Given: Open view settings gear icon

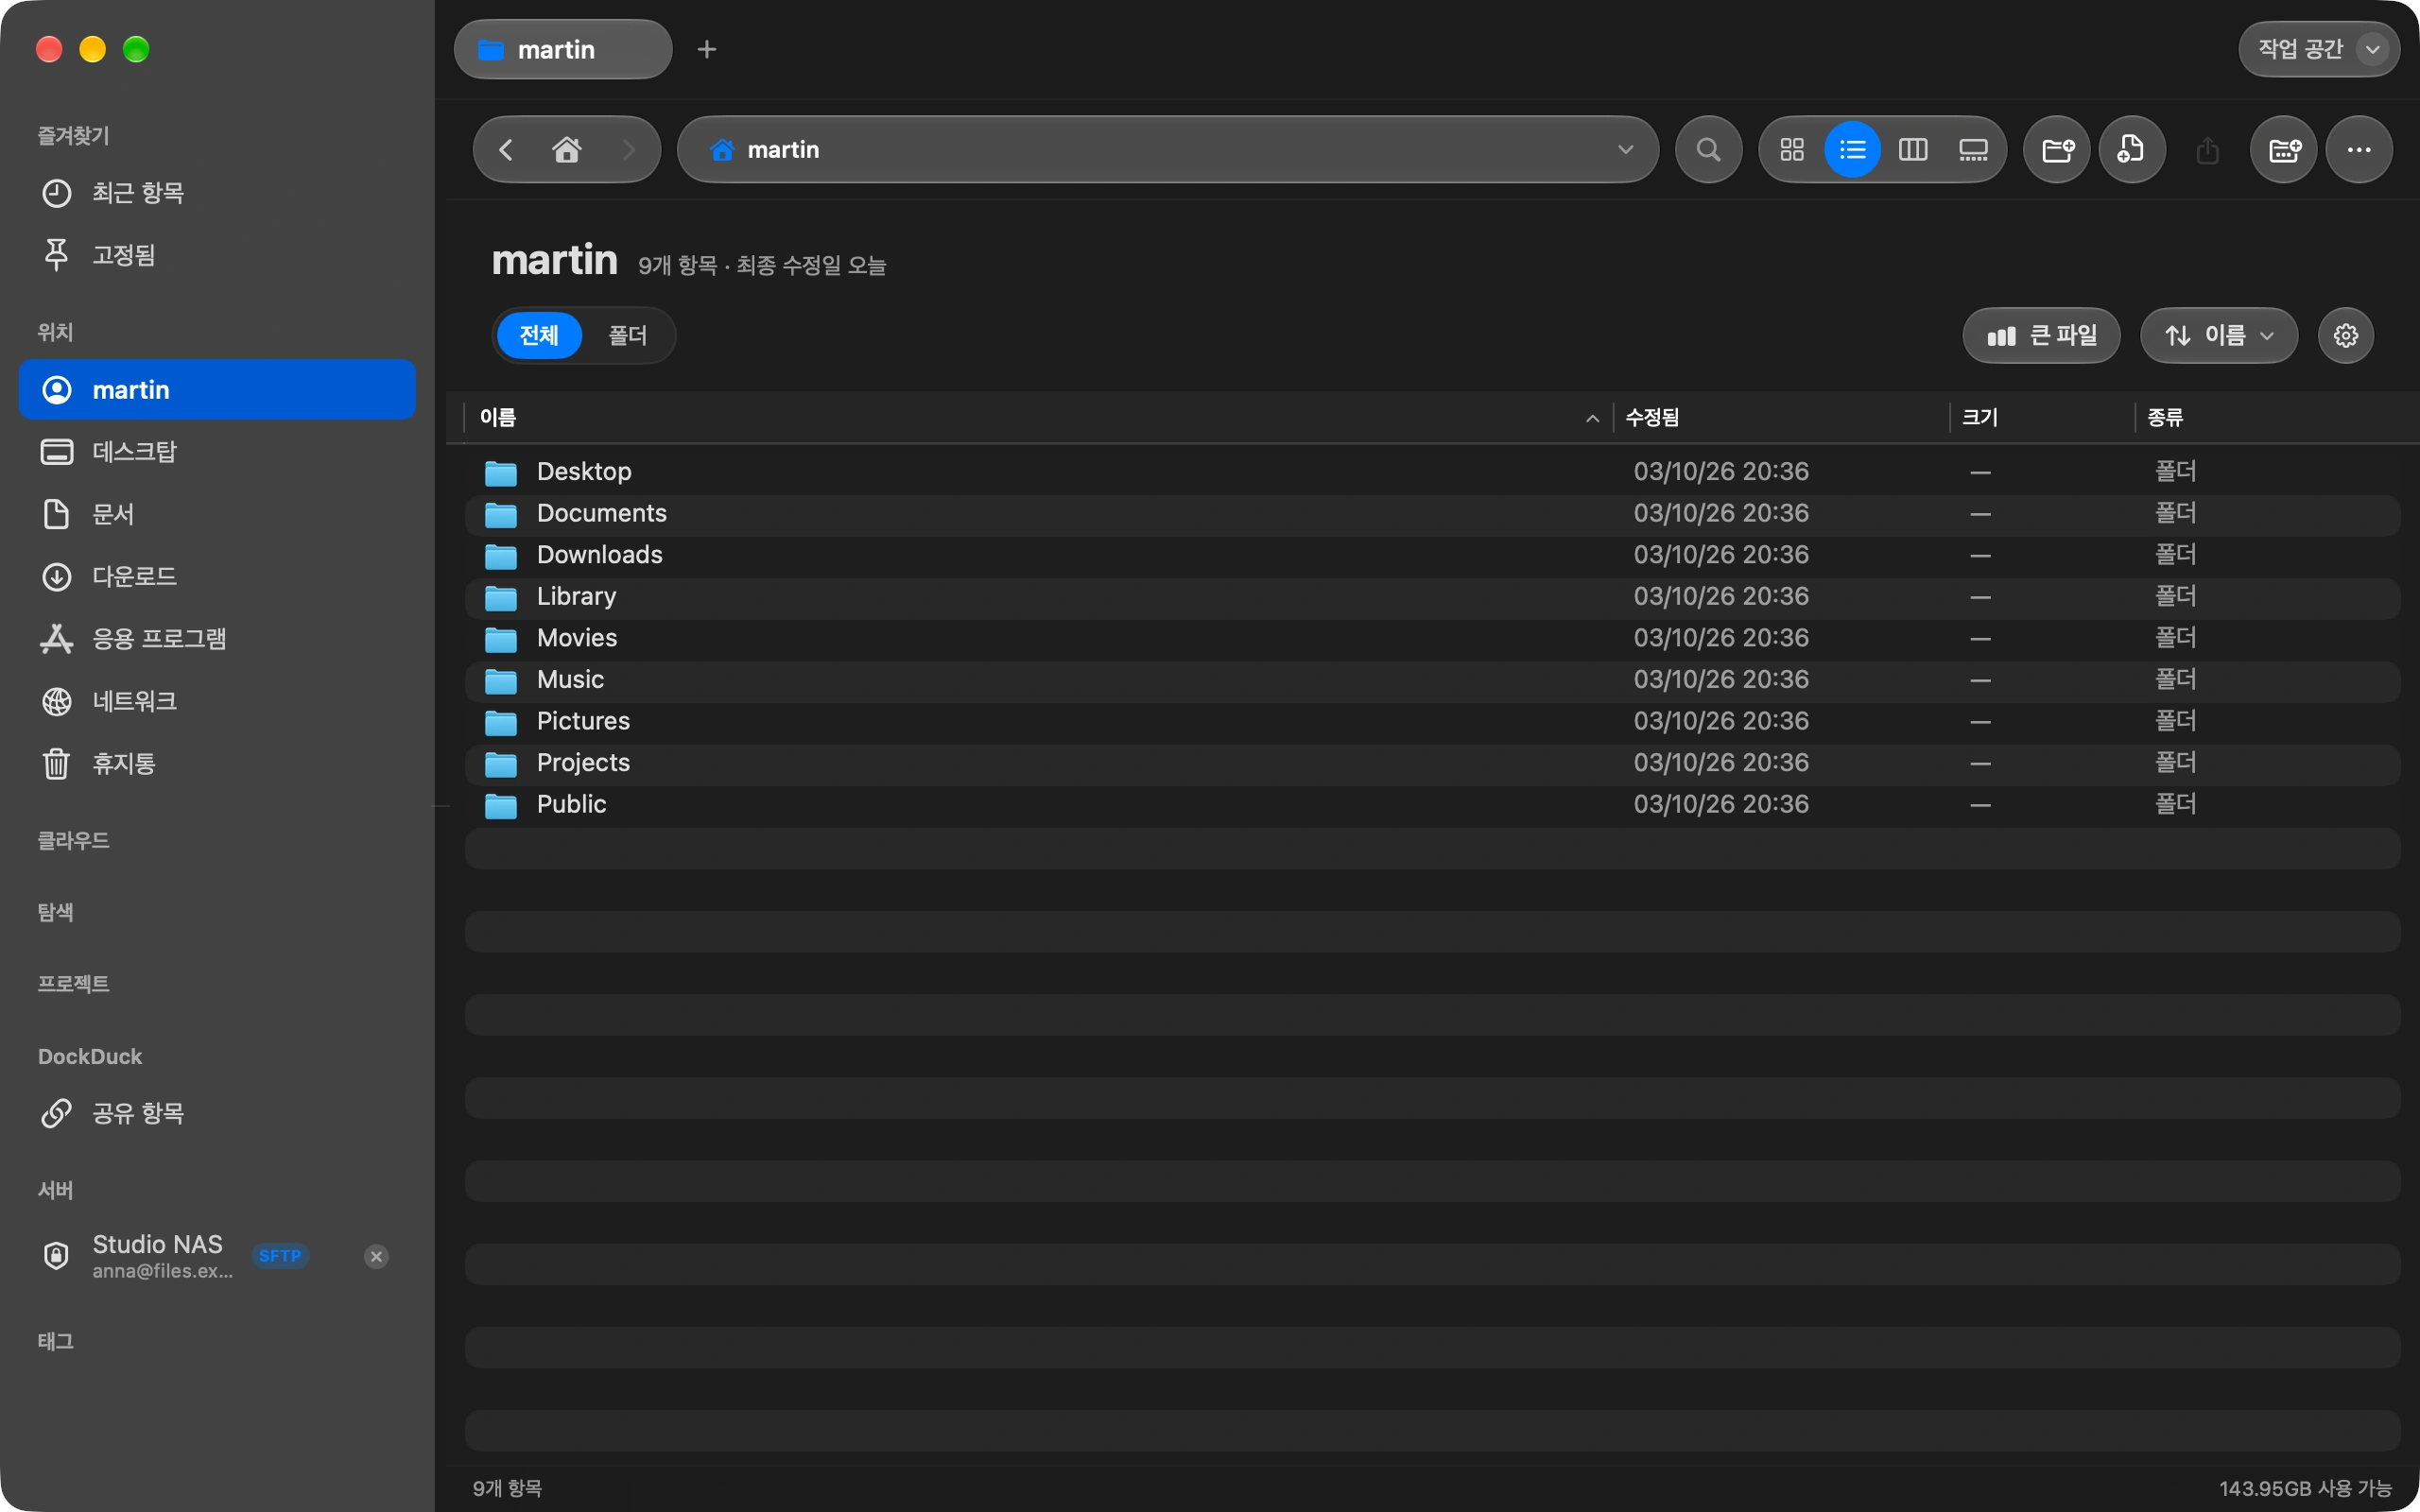Looking at the screenshot, I should click(2346, 336).
